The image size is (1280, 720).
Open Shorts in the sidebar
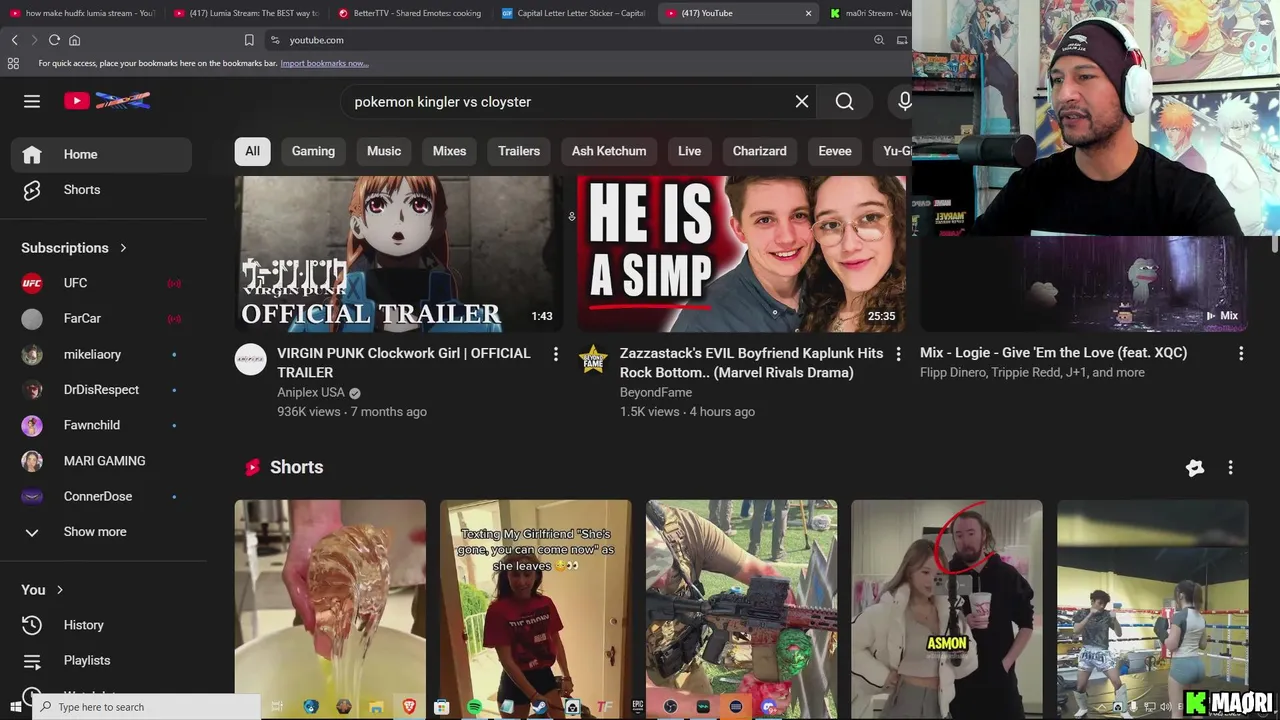pos(101,190)
